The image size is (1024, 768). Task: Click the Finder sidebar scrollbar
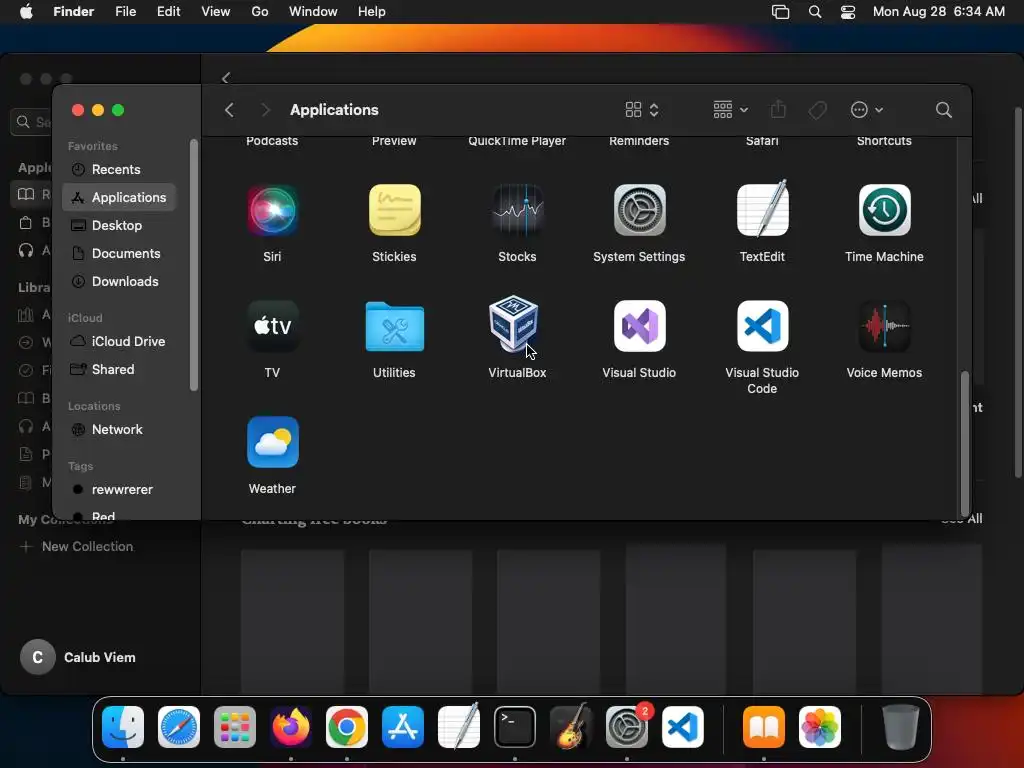193,265
